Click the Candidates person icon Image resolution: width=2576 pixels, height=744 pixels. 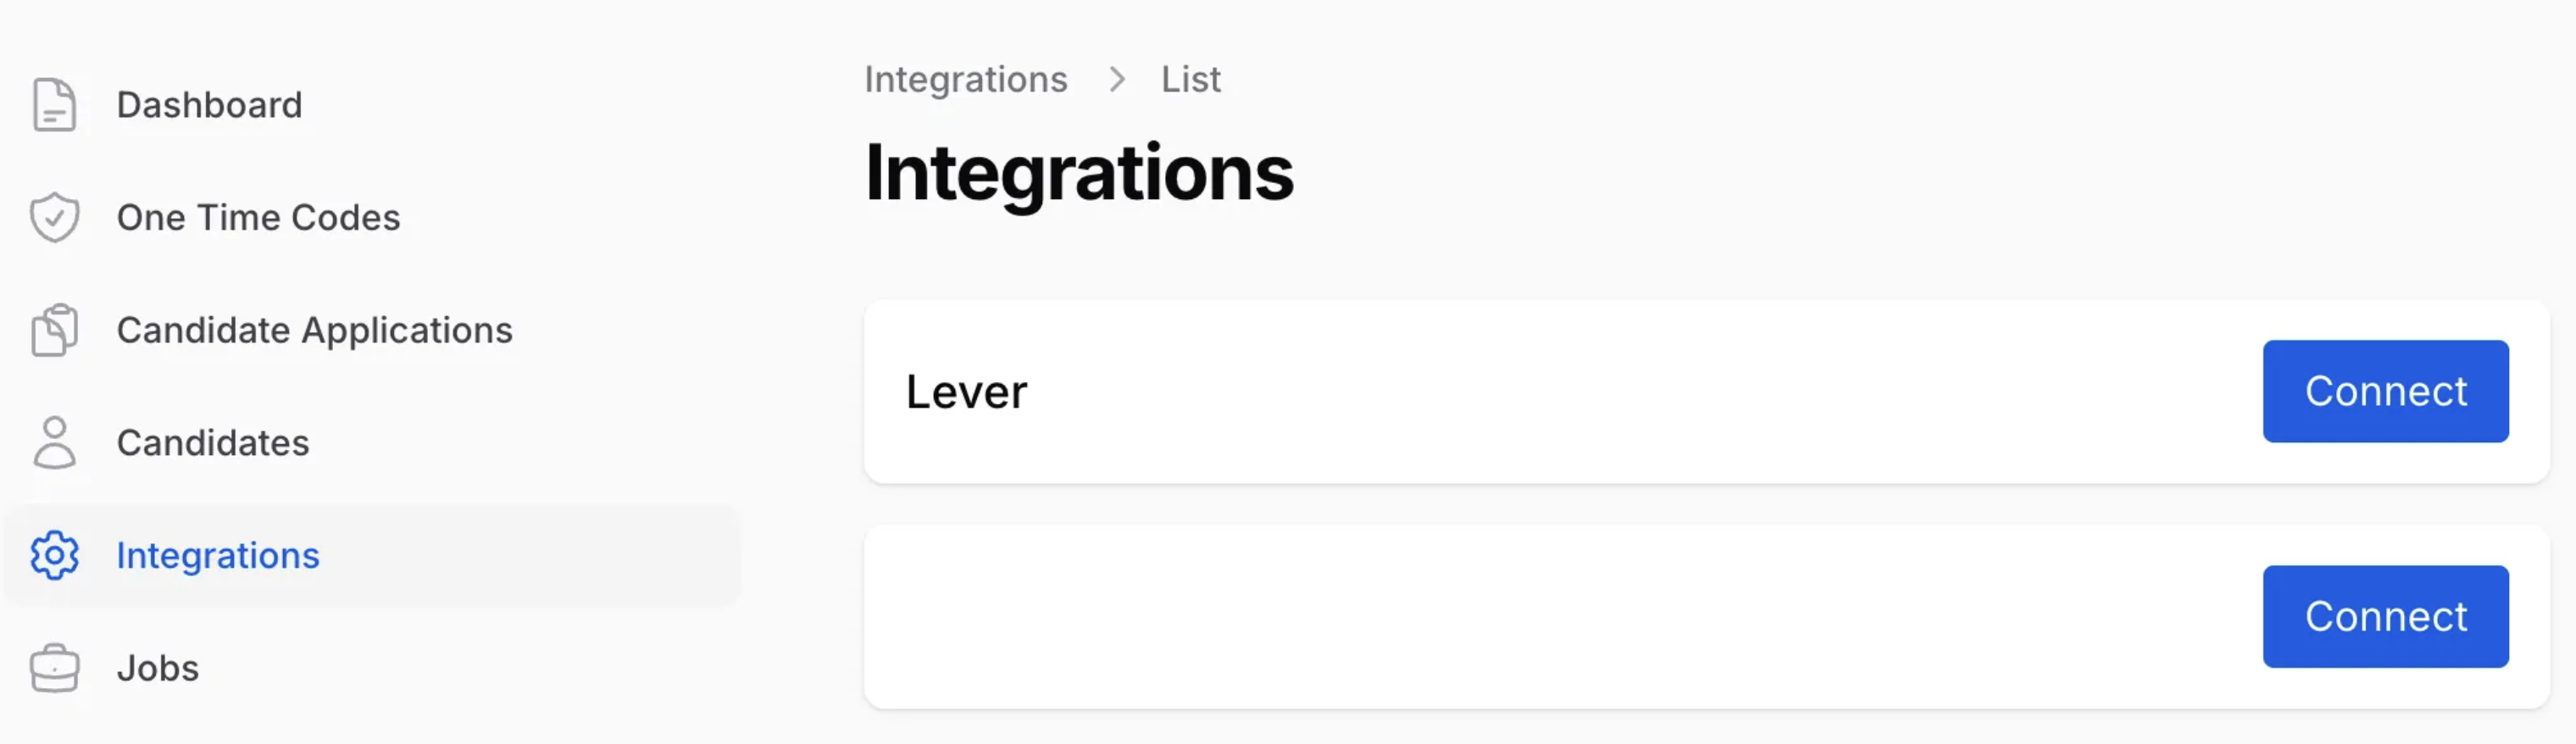pyautogui.click(x=54, y=443)
